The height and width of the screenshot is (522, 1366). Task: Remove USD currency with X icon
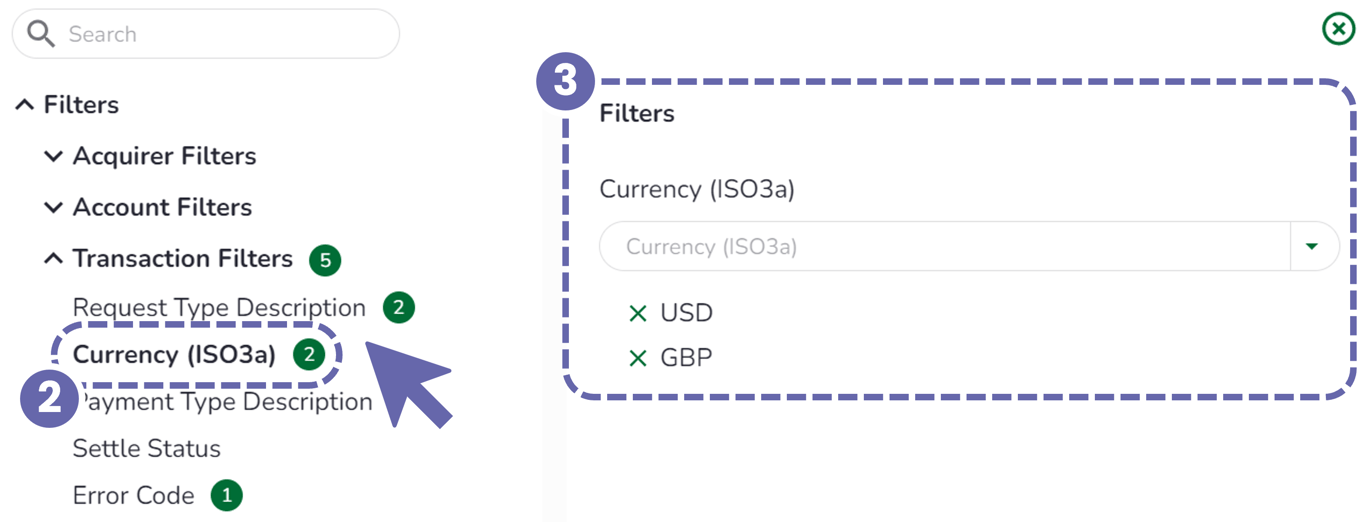coord(637,314)
